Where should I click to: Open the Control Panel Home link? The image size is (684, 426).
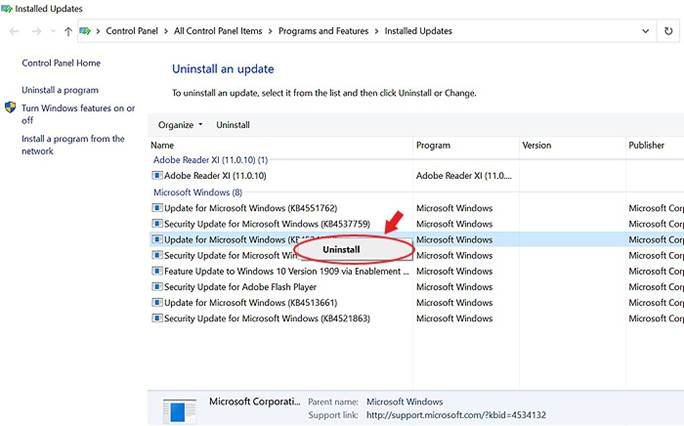coord(61,63)
